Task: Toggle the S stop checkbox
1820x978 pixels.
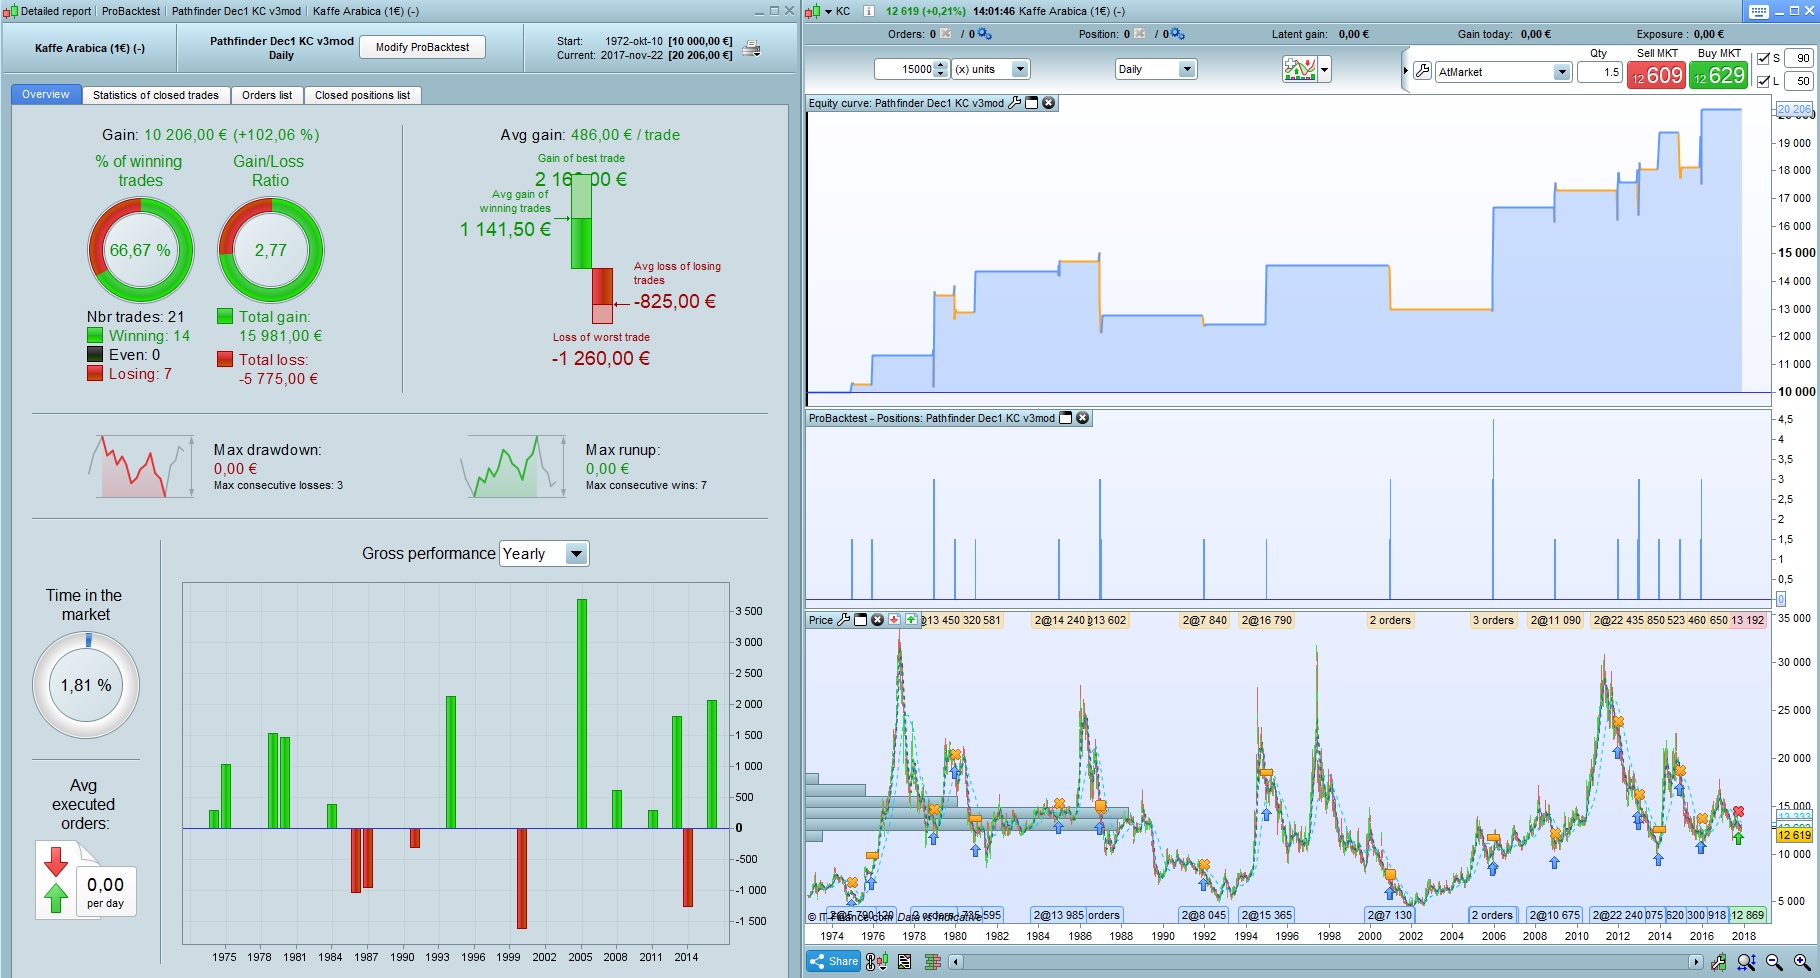Action: tap(1763, 59)
